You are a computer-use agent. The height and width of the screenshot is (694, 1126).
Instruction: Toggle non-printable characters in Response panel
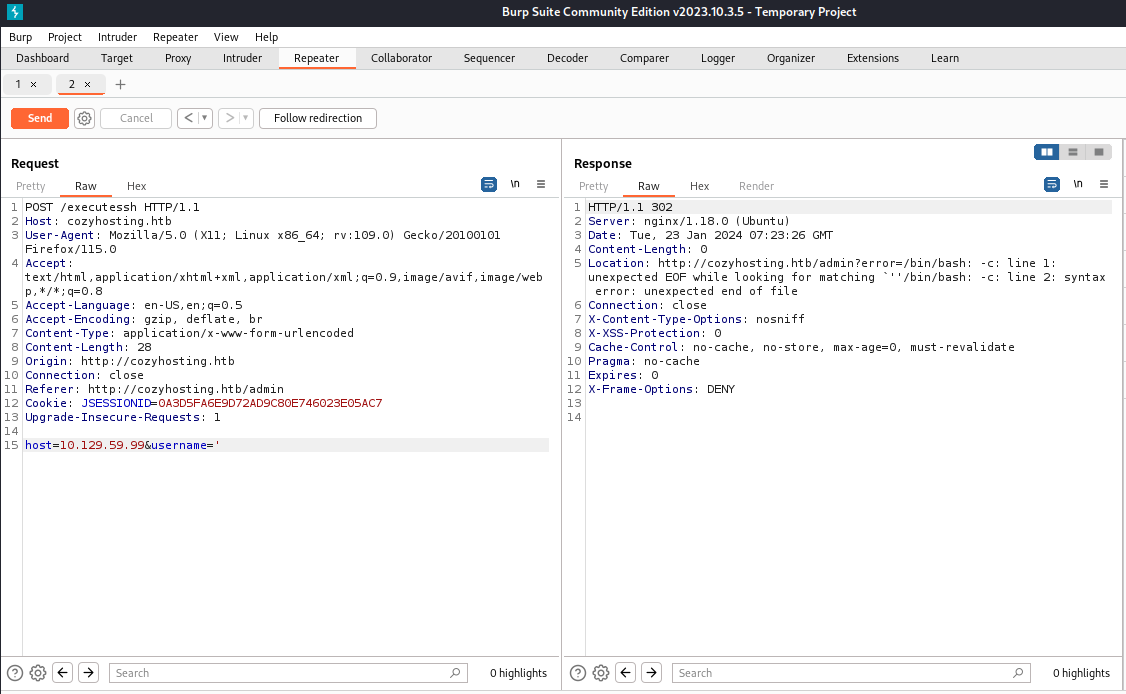click(1078, 185)
